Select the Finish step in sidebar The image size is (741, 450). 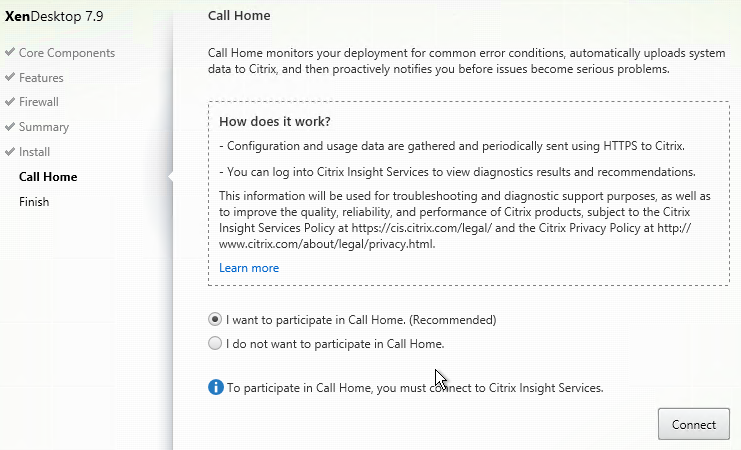tap(34, 202)
